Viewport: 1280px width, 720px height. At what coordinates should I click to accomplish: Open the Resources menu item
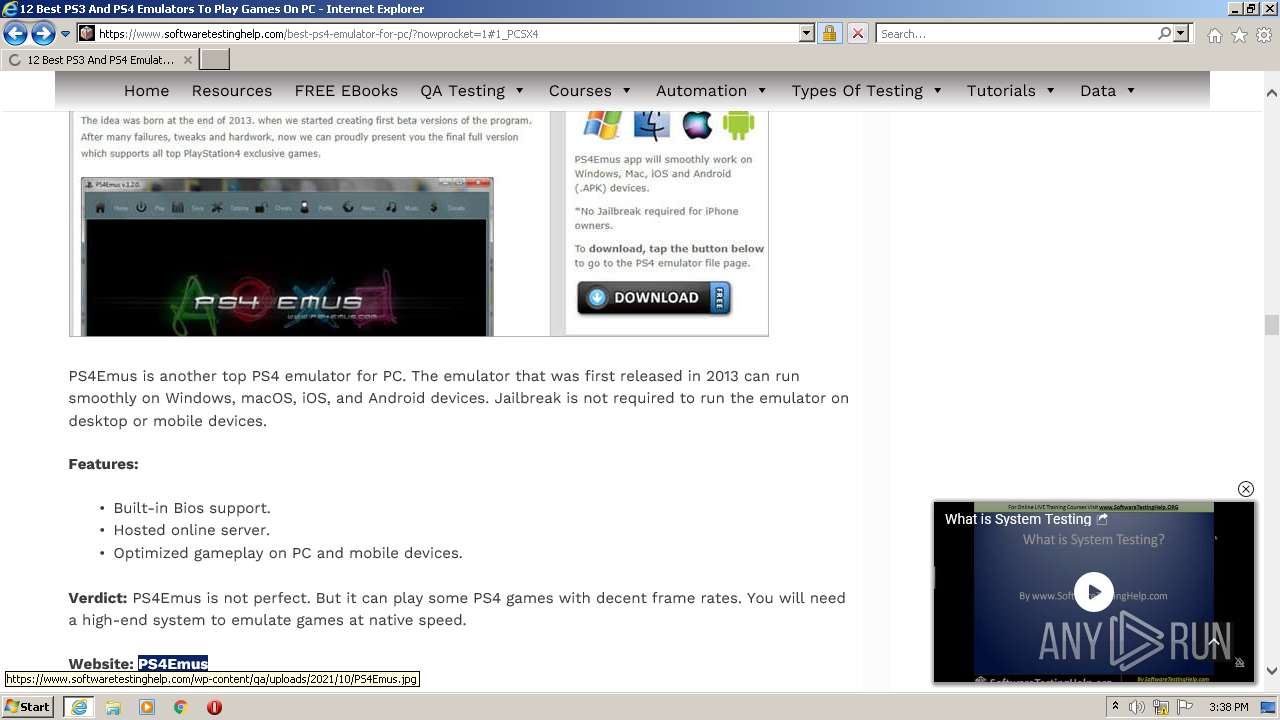(x=232, y=90)
